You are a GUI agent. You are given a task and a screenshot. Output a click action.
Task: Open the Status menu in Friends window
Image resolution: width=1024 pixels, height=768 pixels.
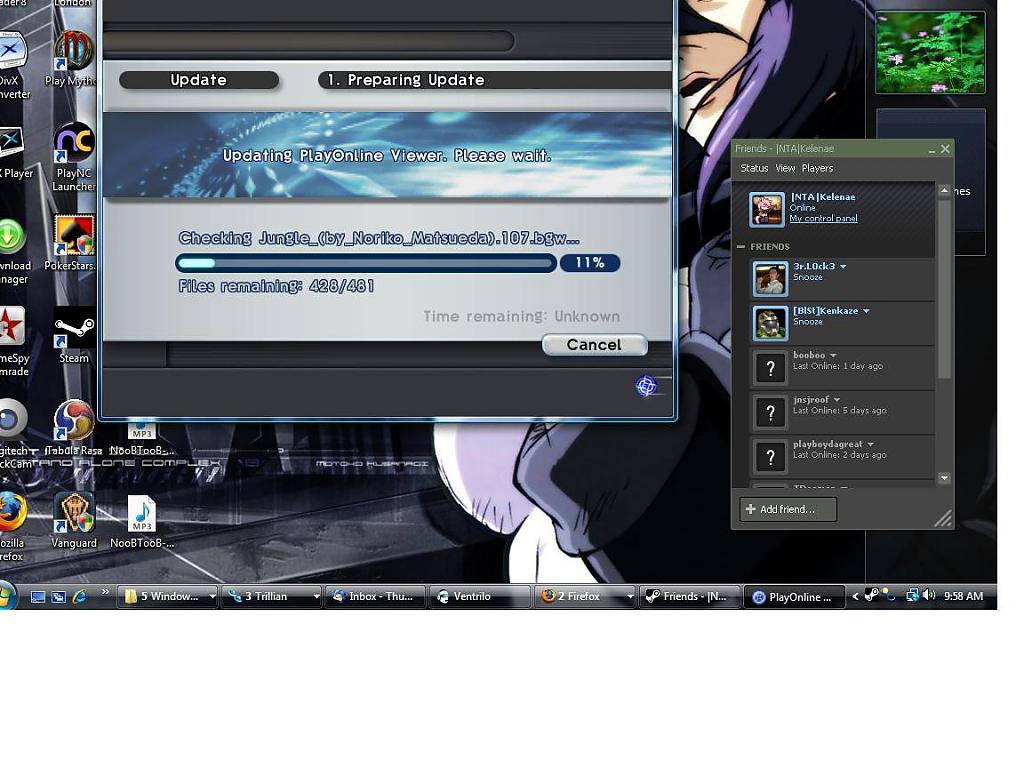point(754,168)
